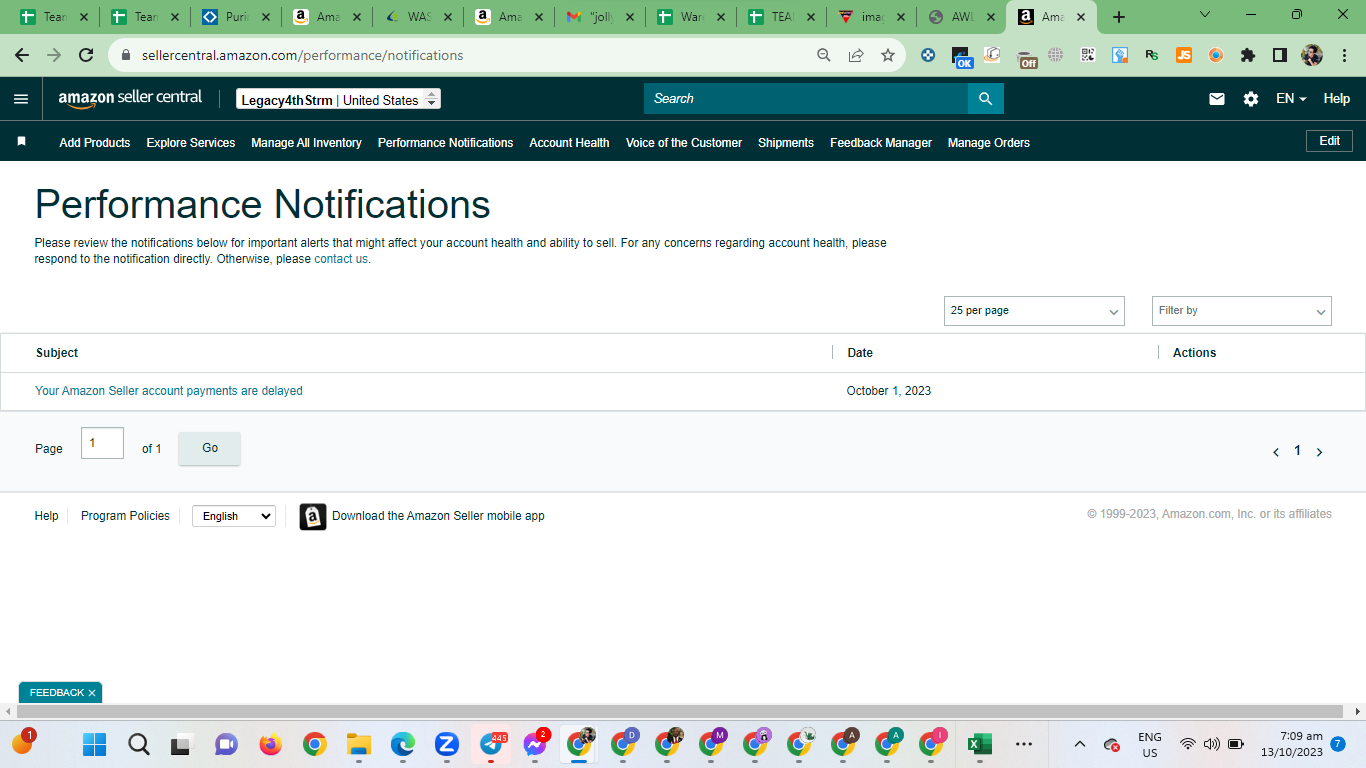Click the Actions column header

point(1195,353)
